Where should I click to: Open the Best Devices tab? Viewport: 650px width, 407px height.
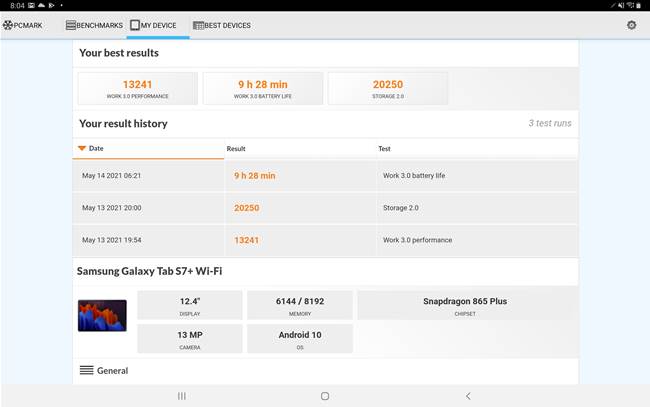pos(222,25)
